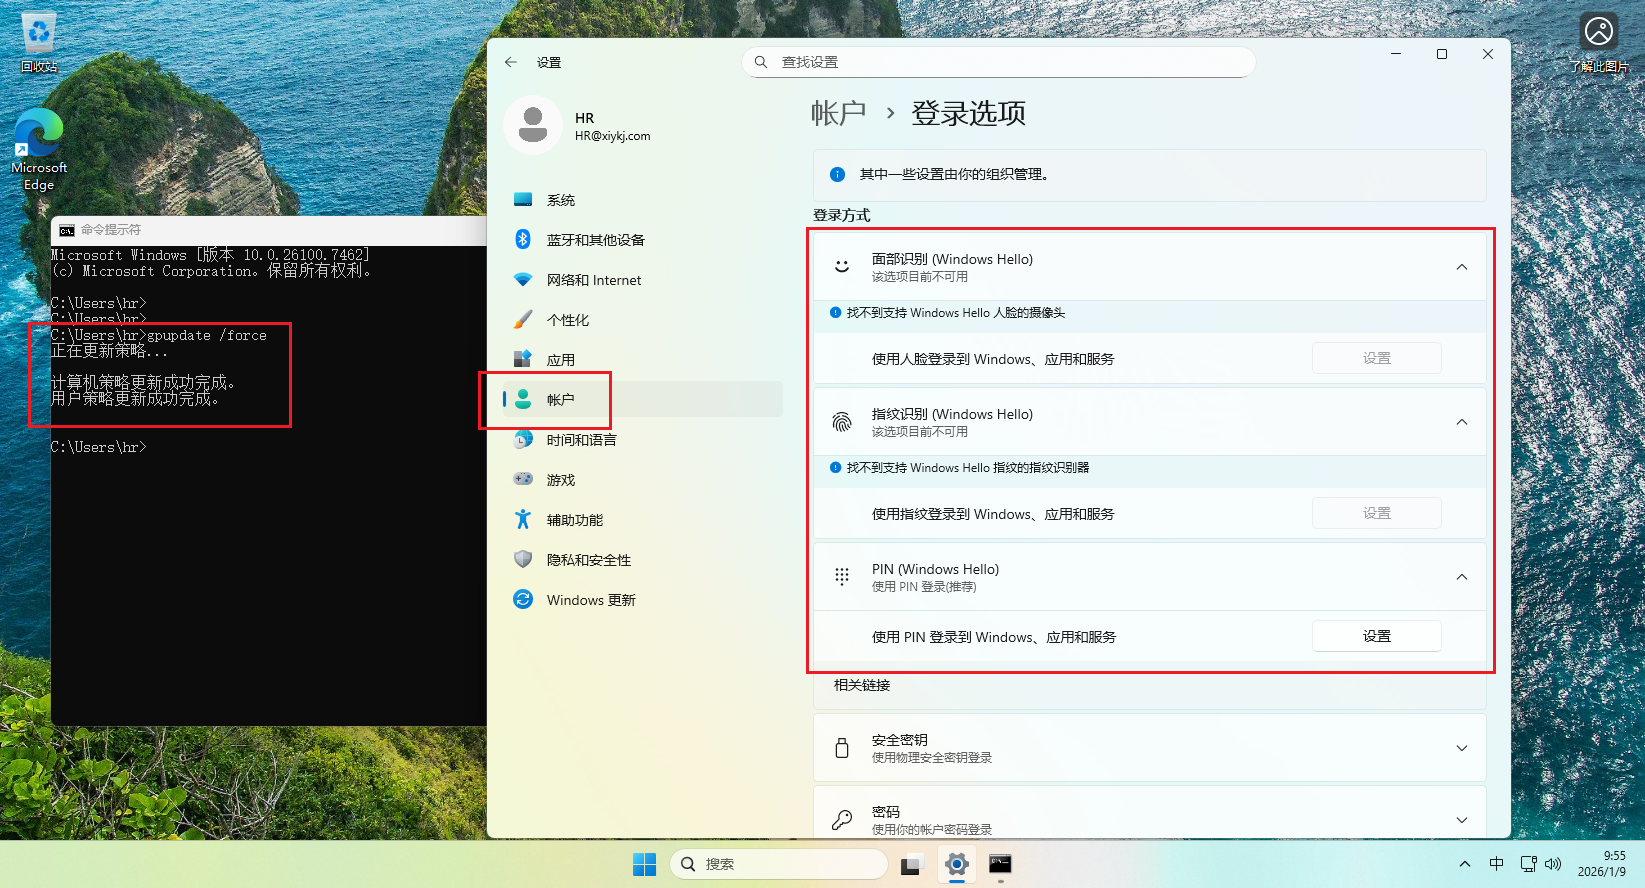Click the 命令提示符 window title
1645x888 pixels.
click(111, 230)
